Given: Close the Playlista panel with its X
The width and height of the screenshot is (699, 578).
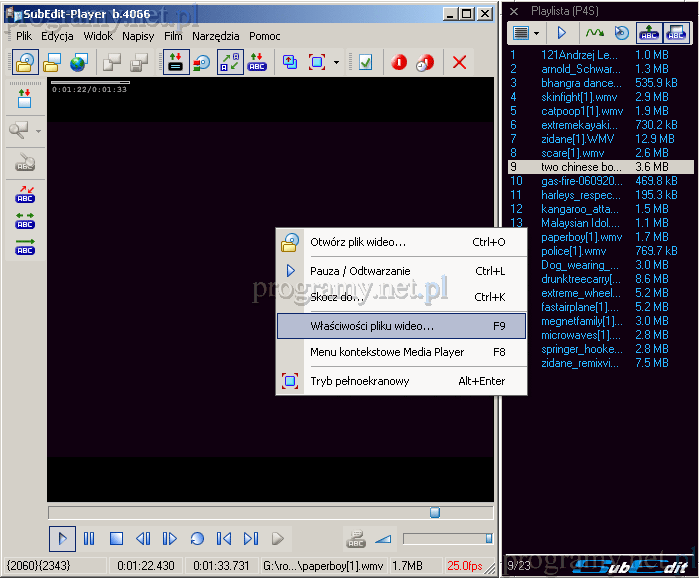Looking at the screenshot, I should point(514,11).
